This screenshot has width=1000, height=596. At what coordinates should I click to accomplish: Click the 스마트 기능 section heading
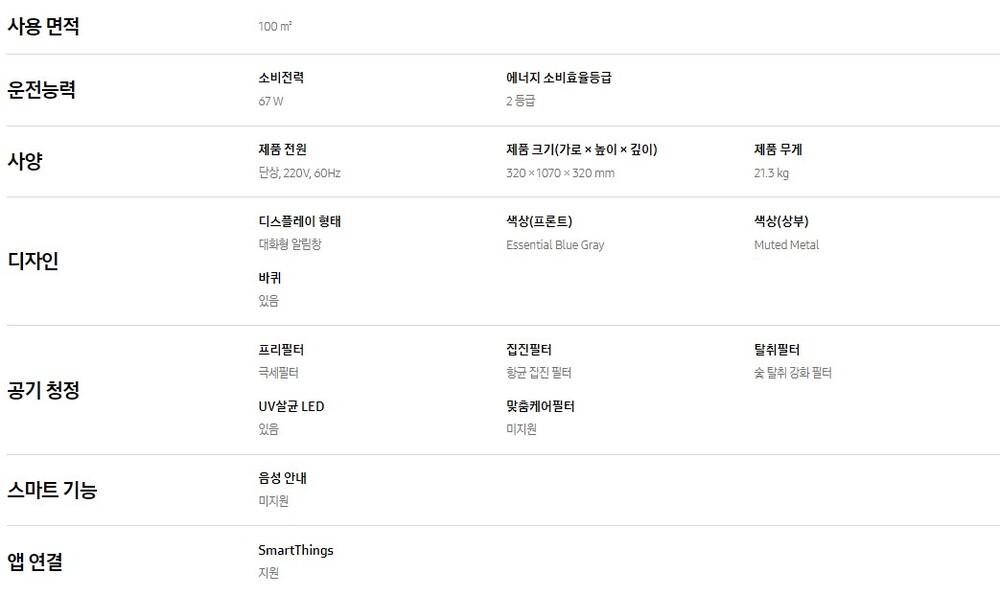52,490
